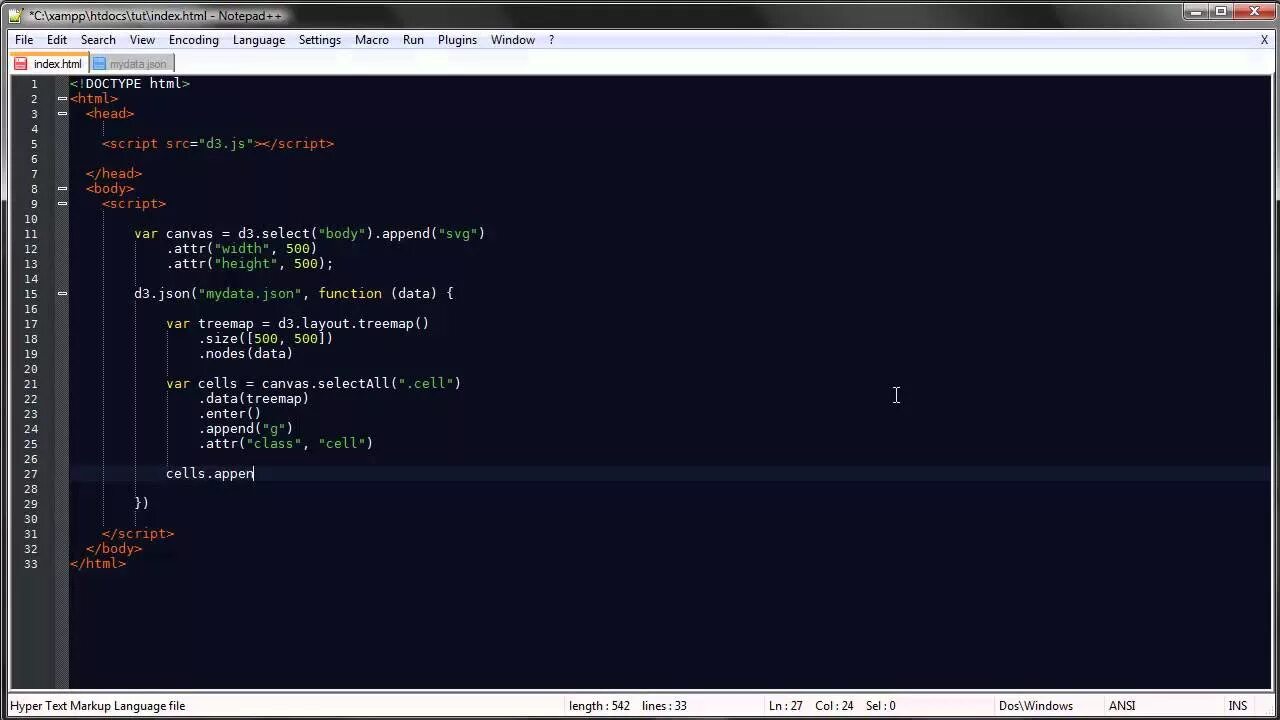Viewport: 1280px width, 720px height.
Task: Close current document with menu bar X
Action: point(1264,40)
